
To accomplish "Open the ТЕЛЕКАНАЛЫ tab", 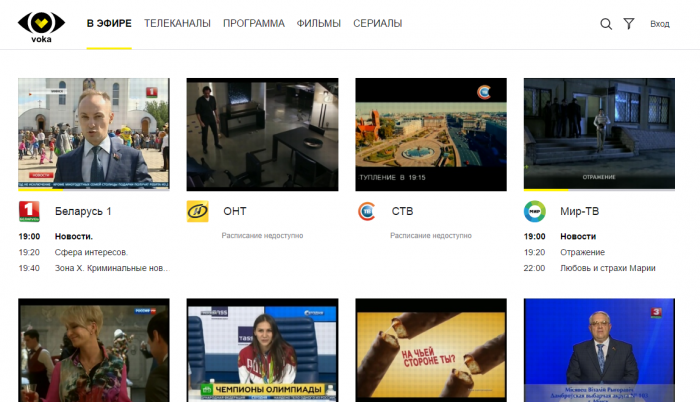I will 177,23.
